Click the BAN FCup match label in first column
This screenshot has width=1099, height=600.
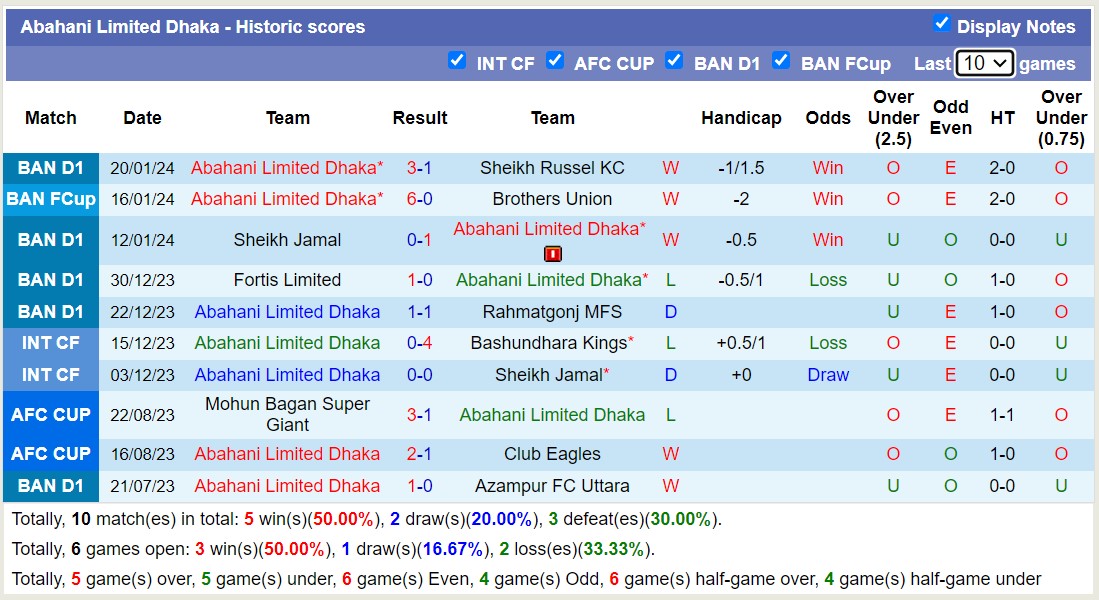point(50,198)
